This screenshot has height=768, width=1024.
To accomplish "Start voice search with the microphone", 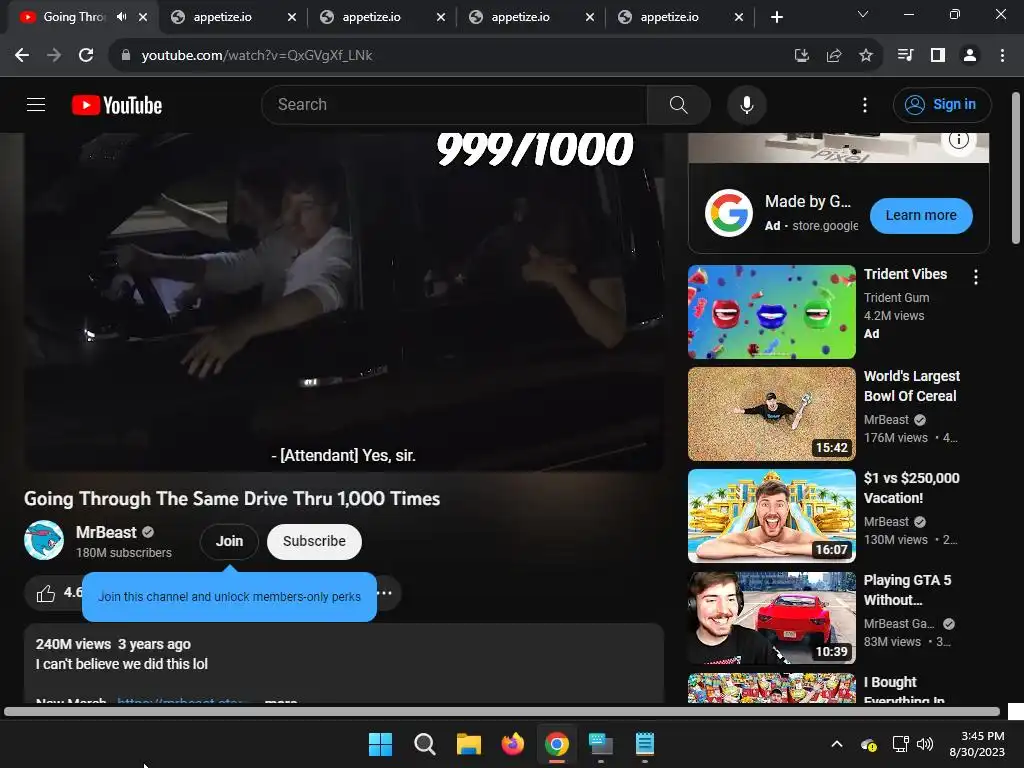I will pyautogui.click(x=746, y=104).
